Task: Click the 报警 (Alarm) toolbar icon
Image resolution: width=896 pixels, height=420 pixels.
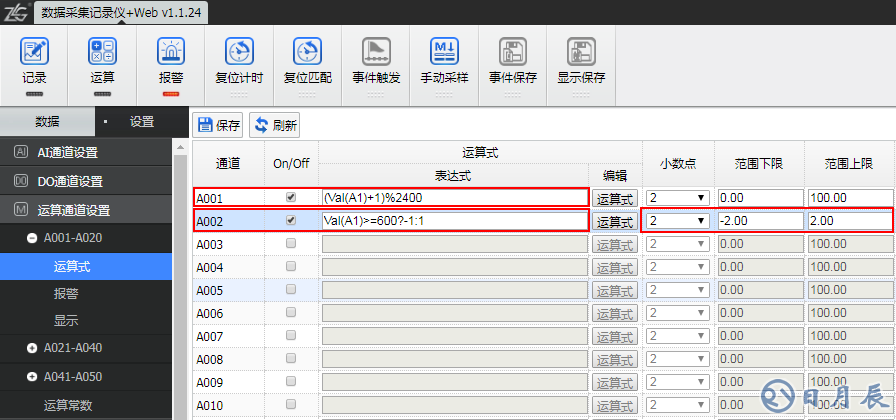Action: [171, 52]
